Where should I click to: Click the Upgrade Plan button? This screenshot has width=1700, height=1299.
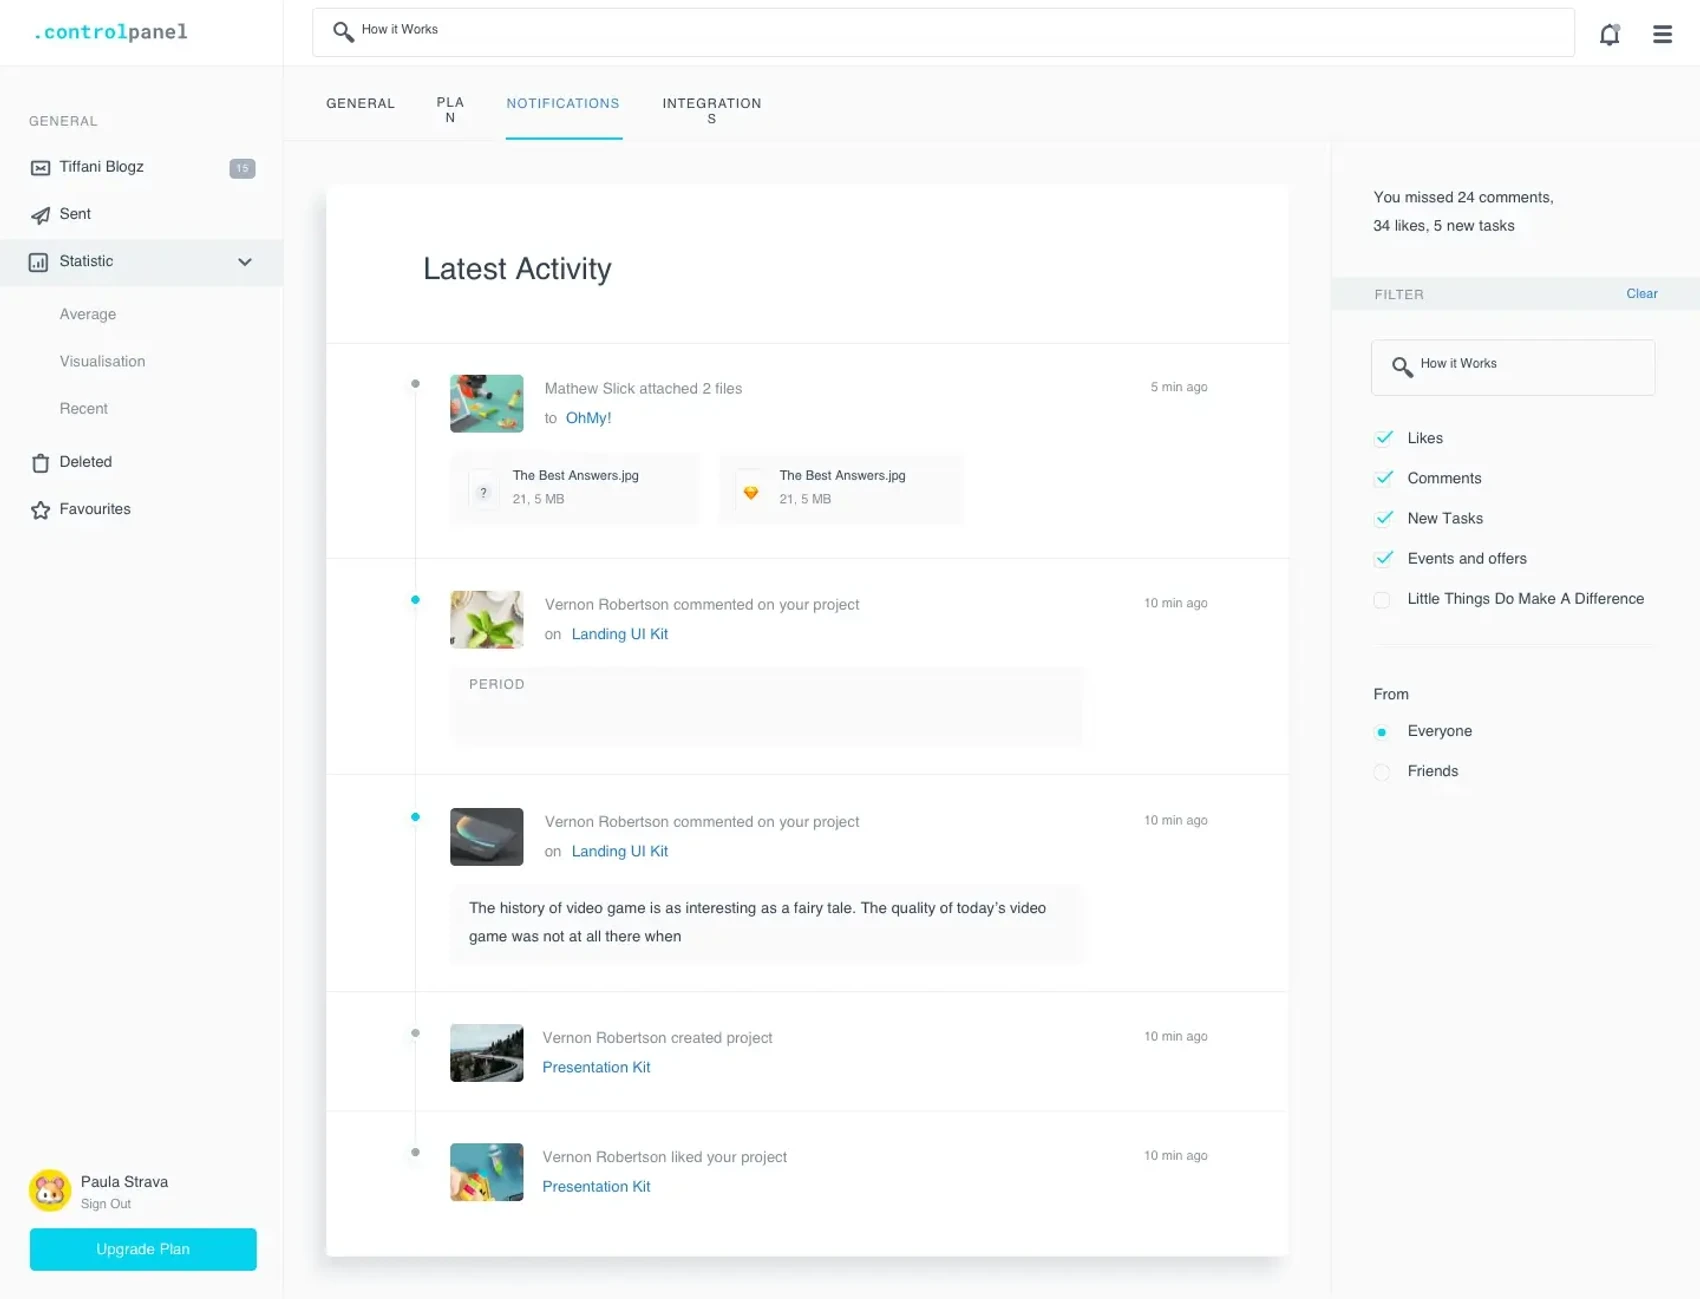click(x=143, y=1249)
